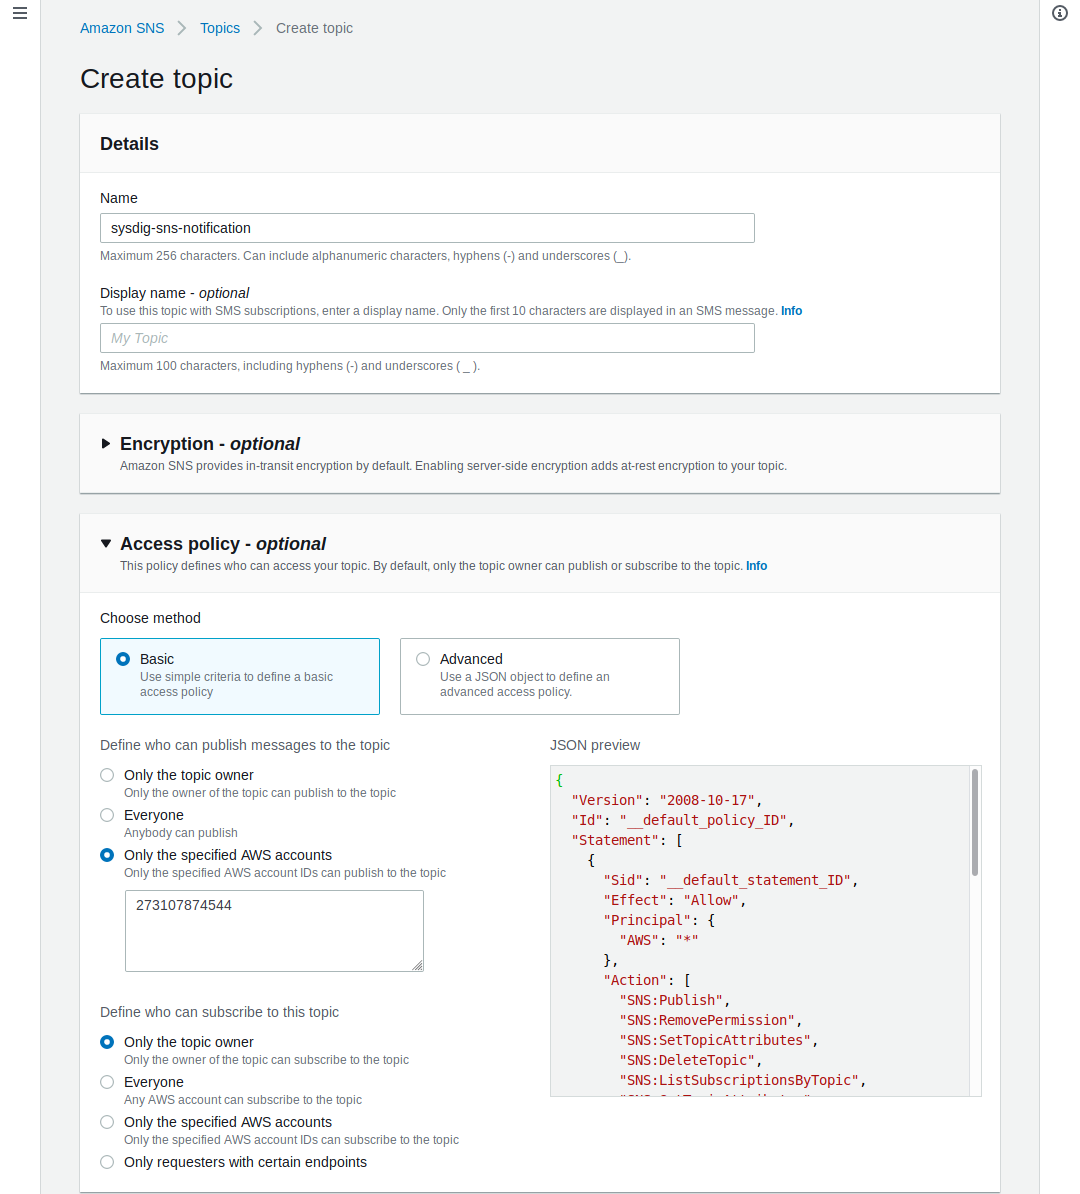Select Only requesters with certain endpoints
Screen dimensions: 1080x1194
[107, 1163]
